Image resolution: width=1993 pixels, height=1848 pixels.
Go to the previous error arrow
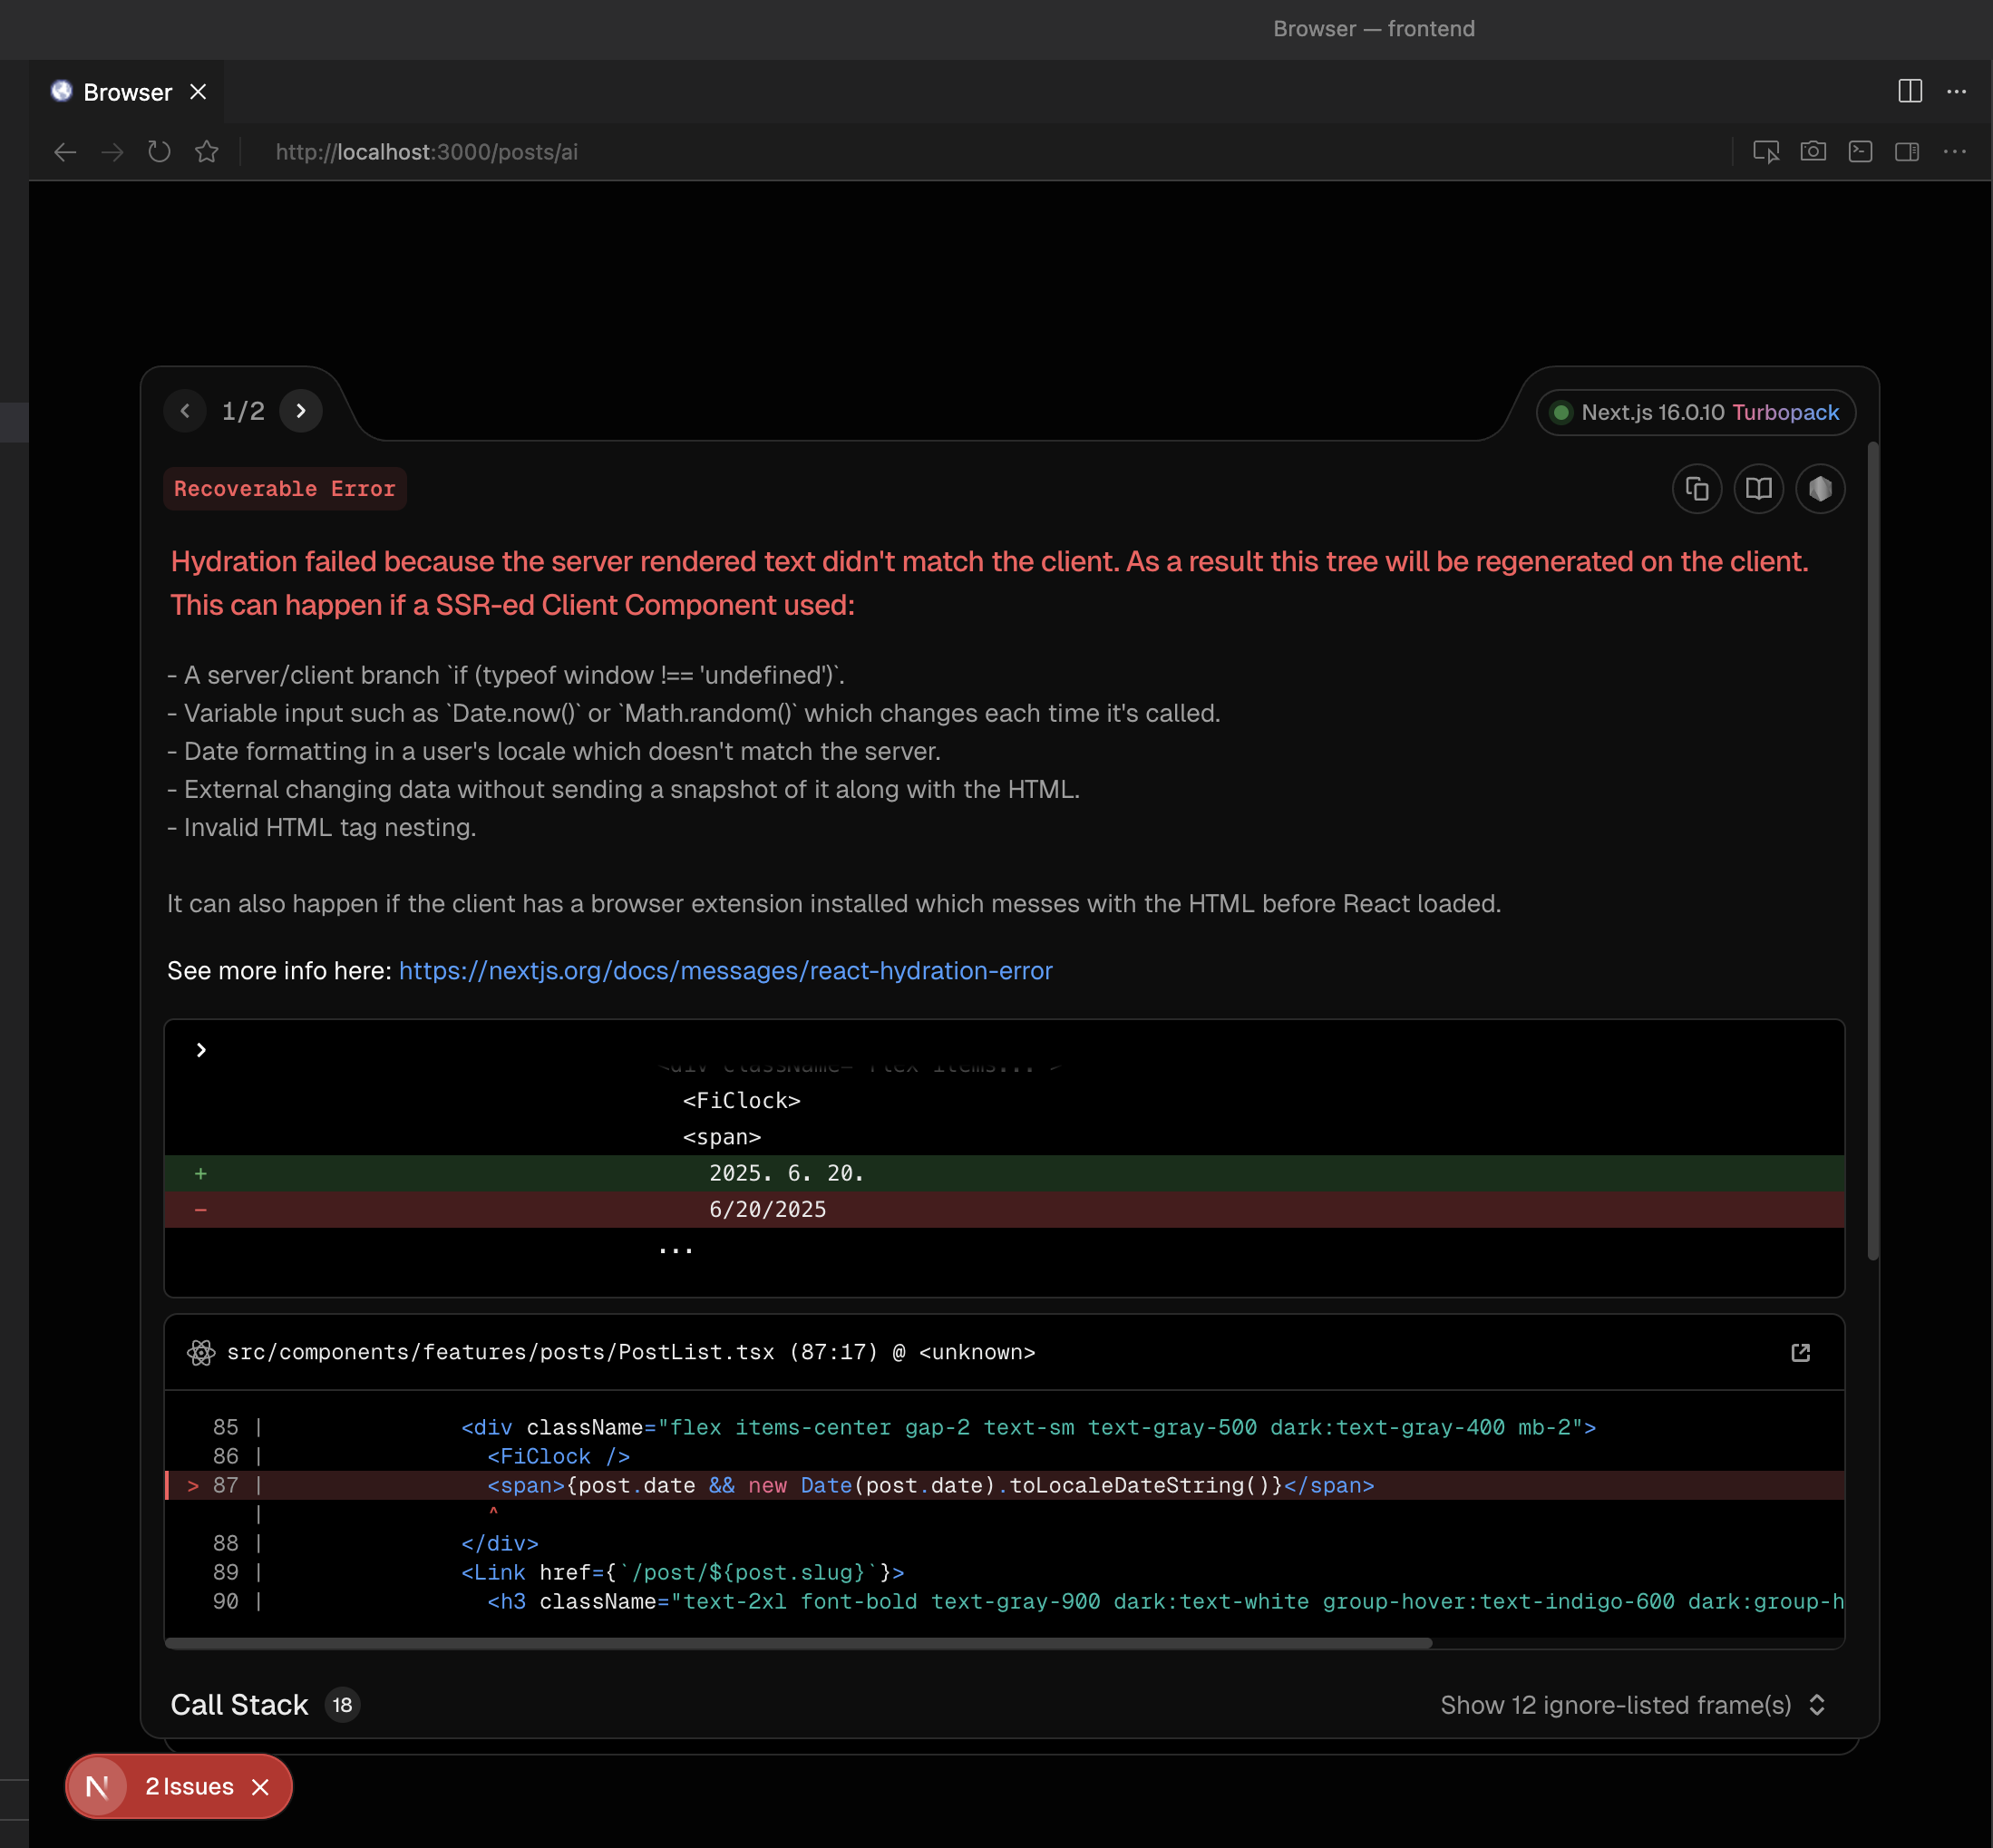[x=185, y=411]
